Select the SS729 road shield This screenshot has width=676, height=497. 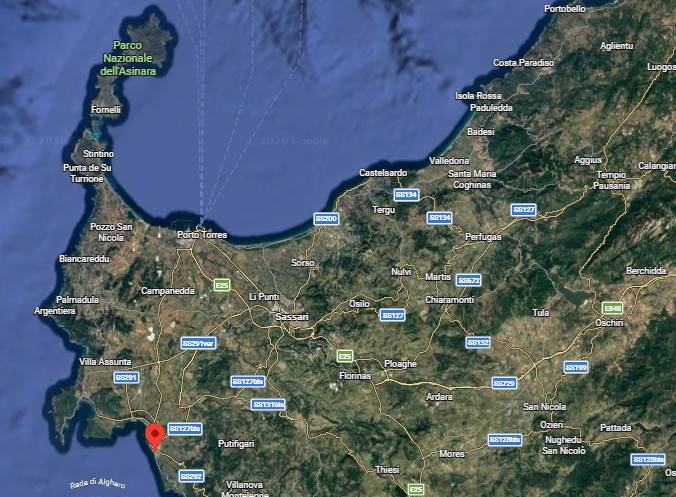click(x=504, y=383)
